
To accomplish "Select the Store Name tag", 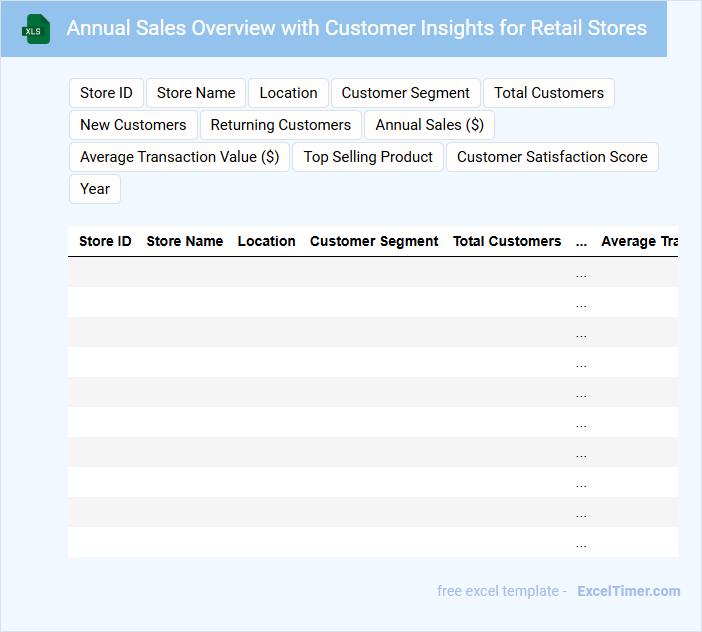I will pos(196,93).
